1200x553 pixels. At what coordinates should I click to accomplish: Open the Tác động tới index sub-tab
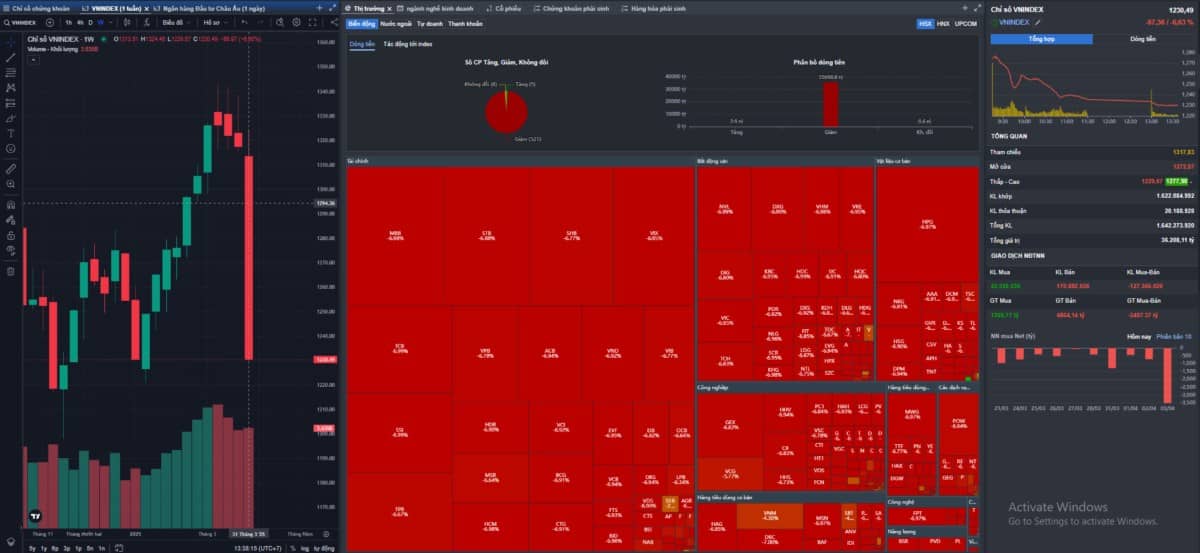[408, 44]
